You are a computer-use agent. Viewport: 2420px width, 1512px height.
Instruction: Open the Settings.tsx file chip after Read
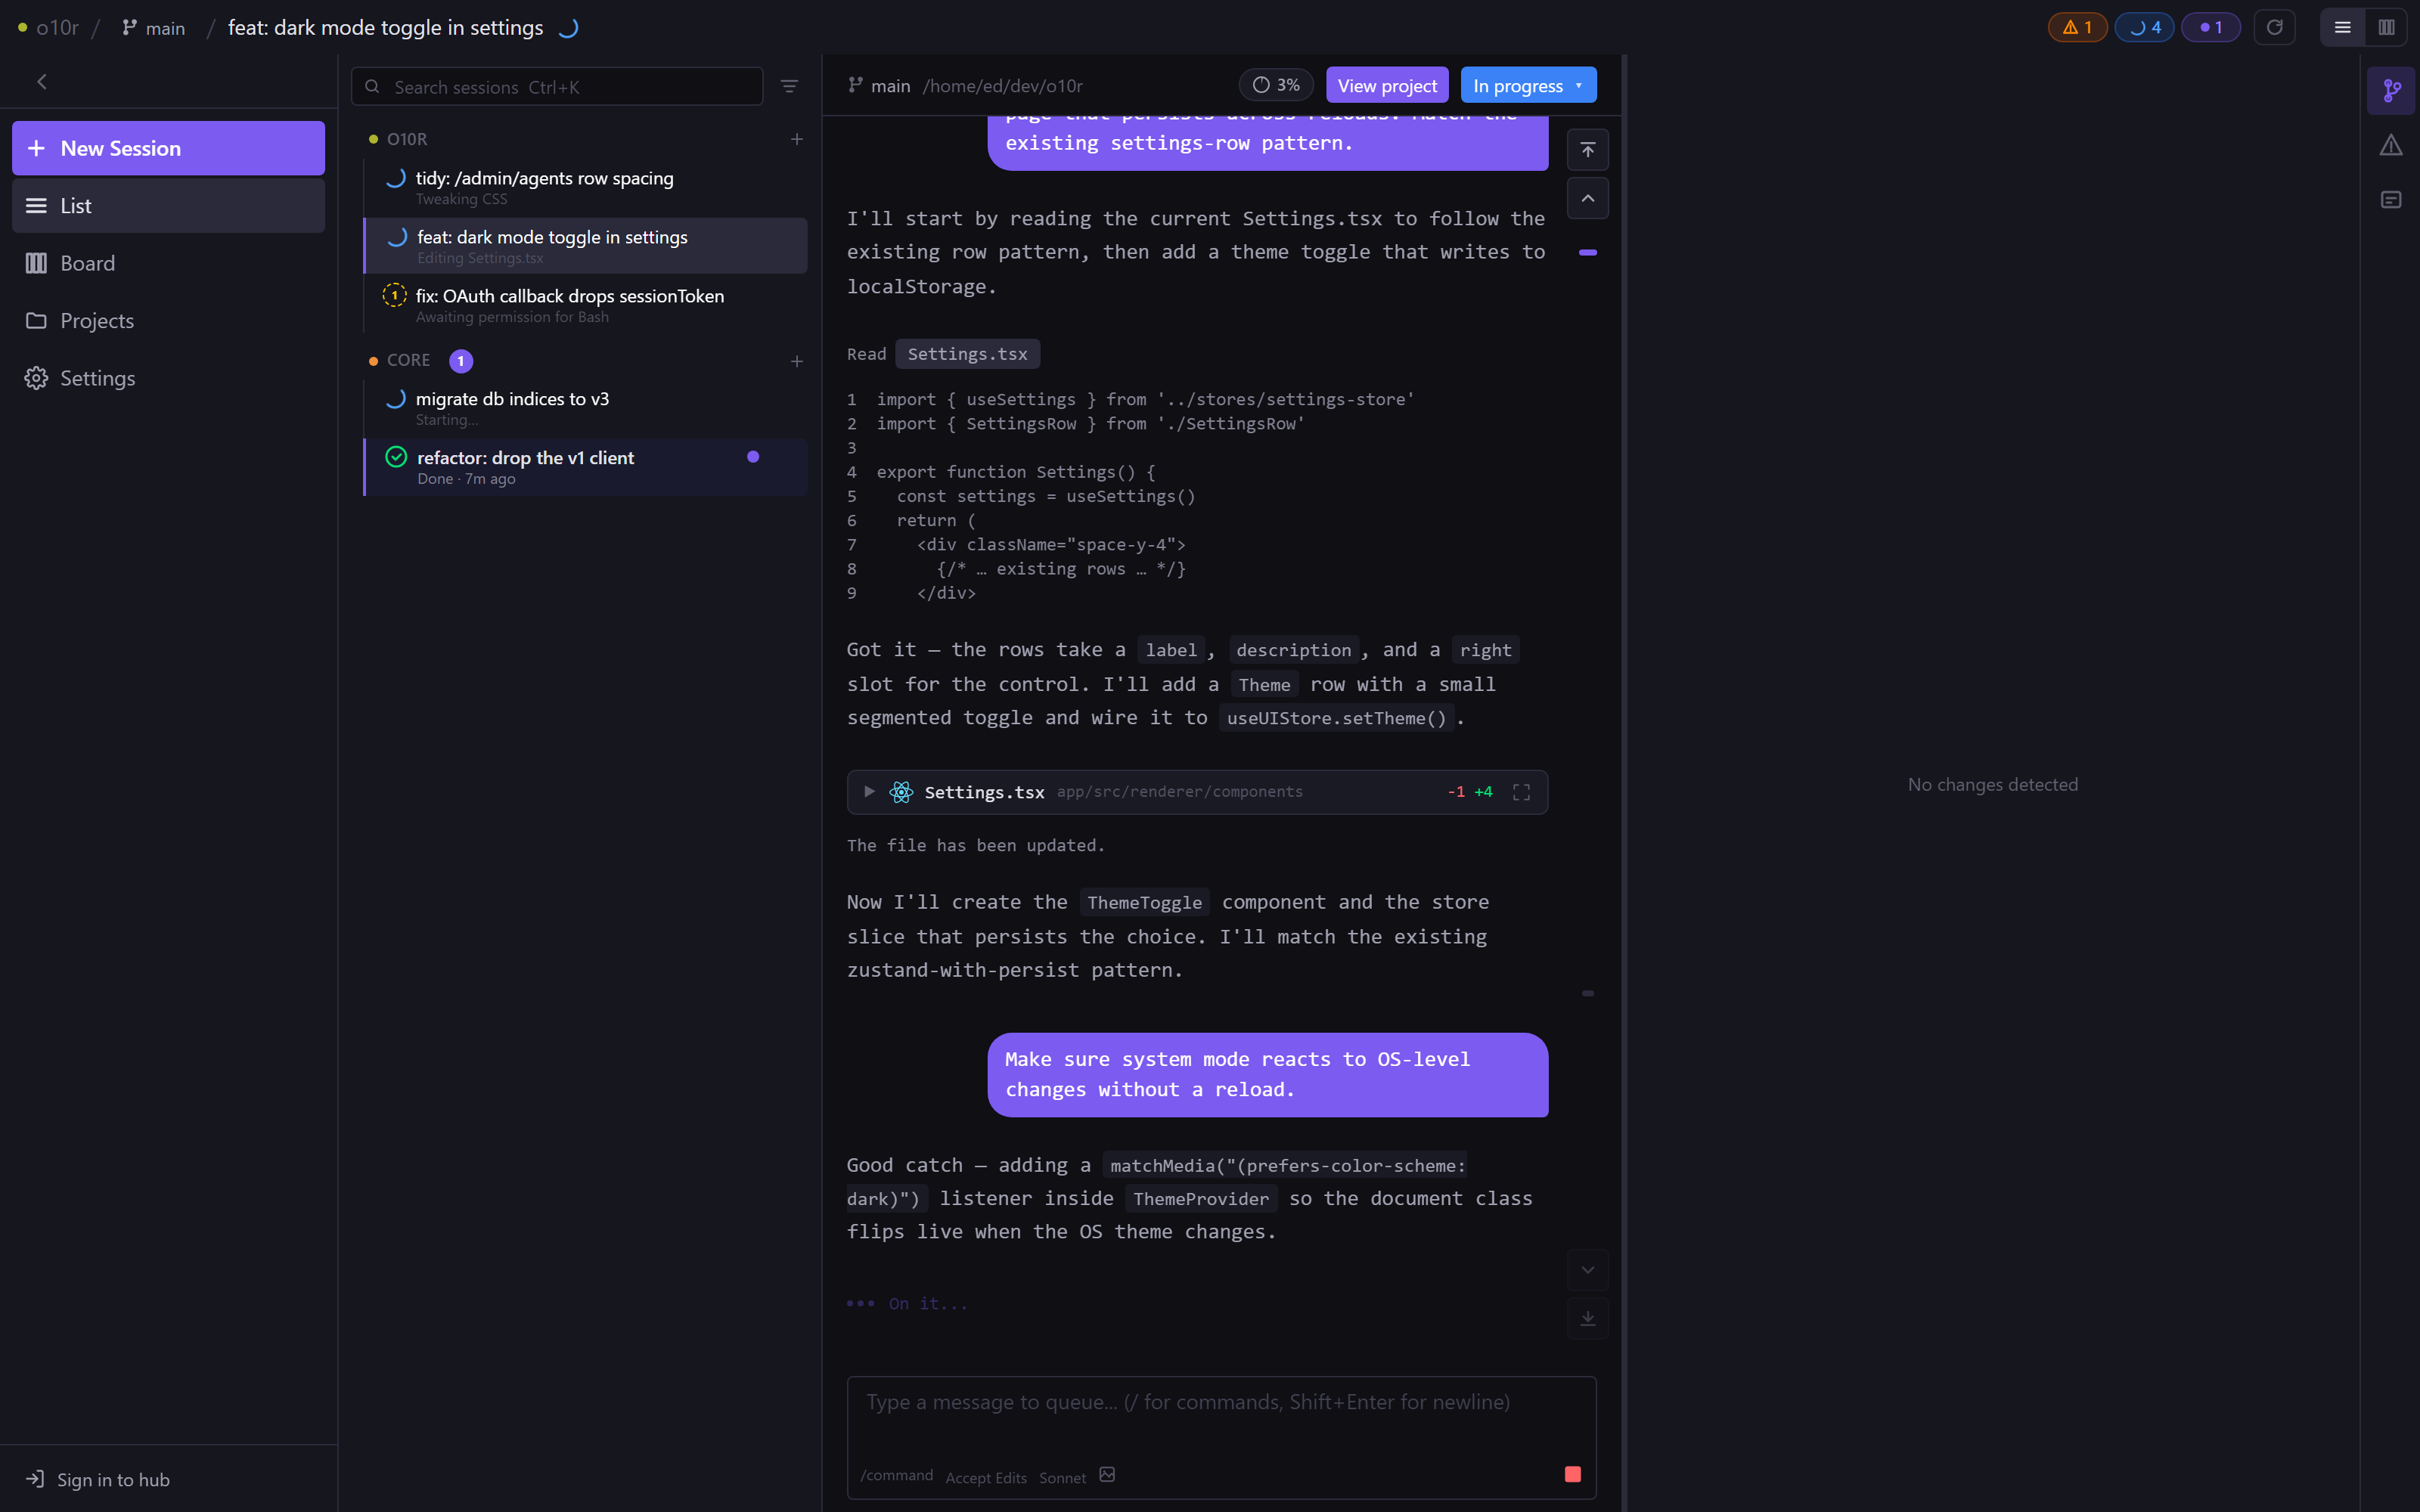pyautogui.click(x=967, y=354)
